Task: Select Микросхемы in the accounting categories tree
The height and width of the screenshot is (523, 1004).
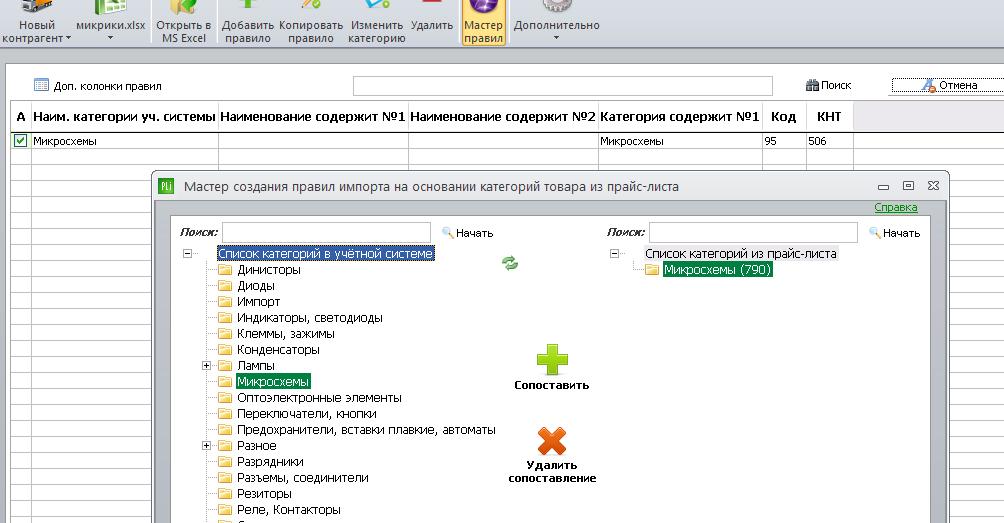Action: pos(273,382)
